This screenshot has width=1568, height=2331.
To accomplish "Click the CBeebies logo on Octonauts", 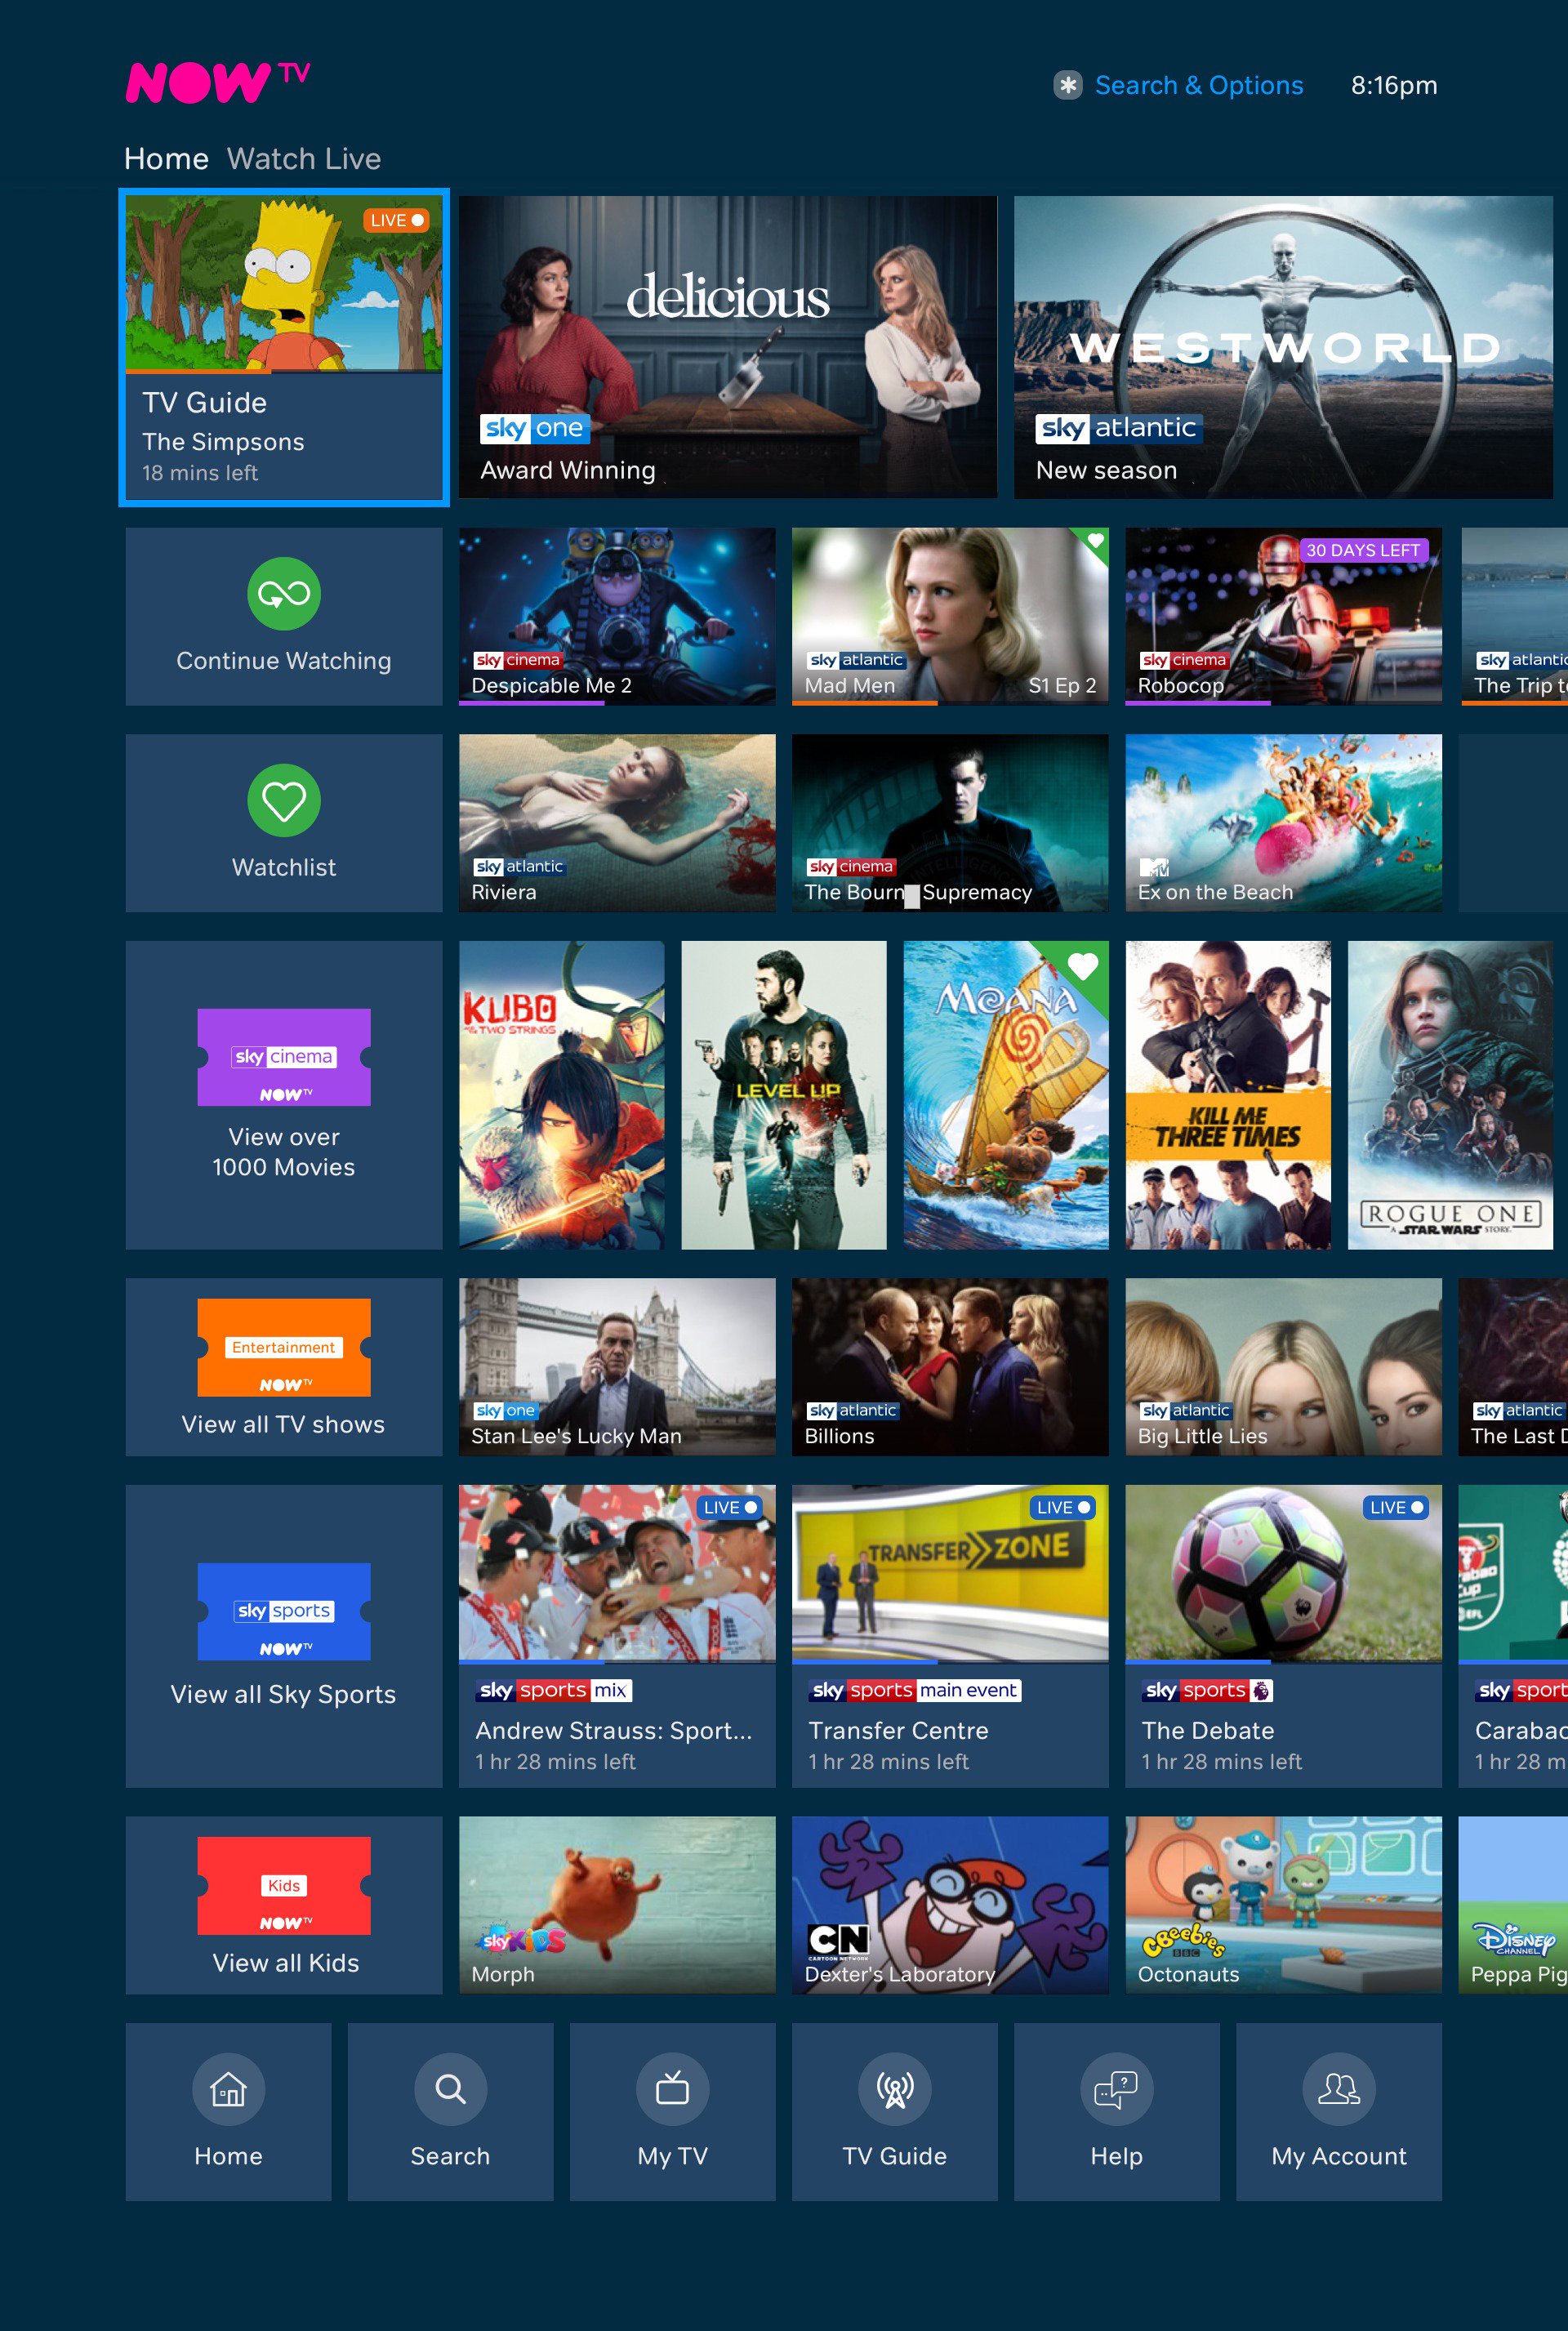I will pyautogui.click(x=1184, y=1940).
